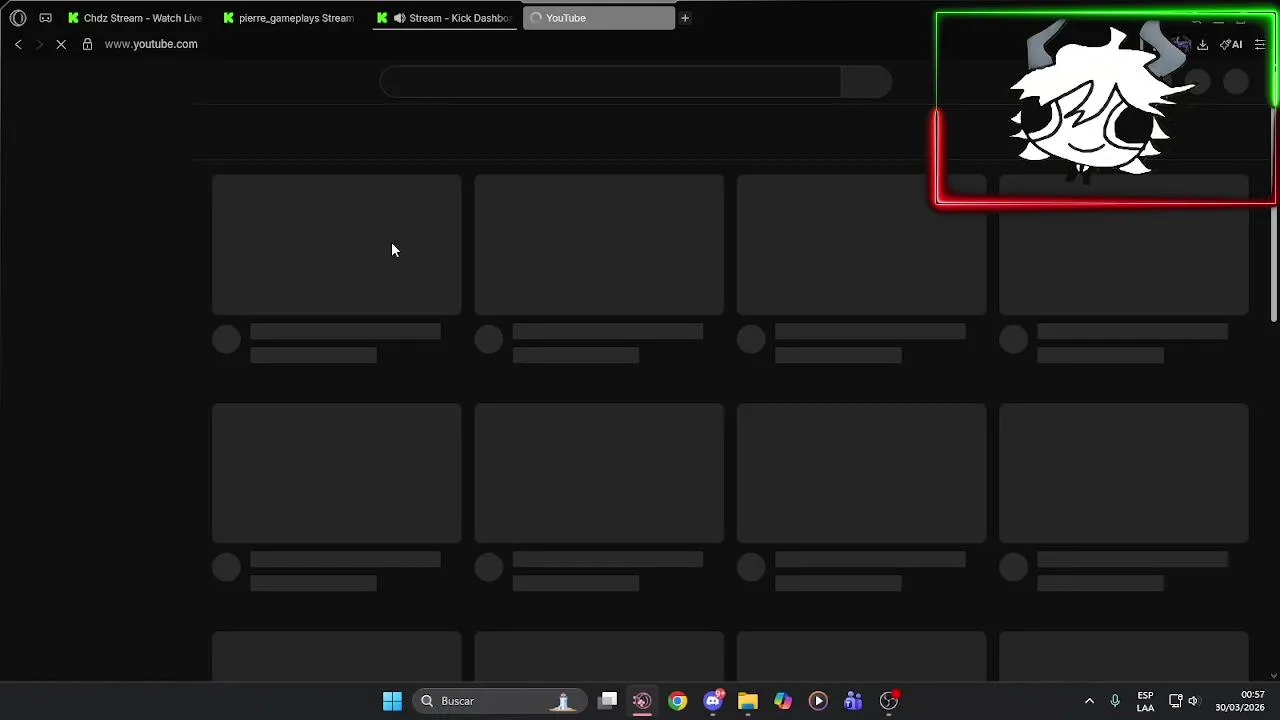The width and height of the screenshot is (1280, 720).
Task: Open the Opera menu logo
Action: point(18,18)
